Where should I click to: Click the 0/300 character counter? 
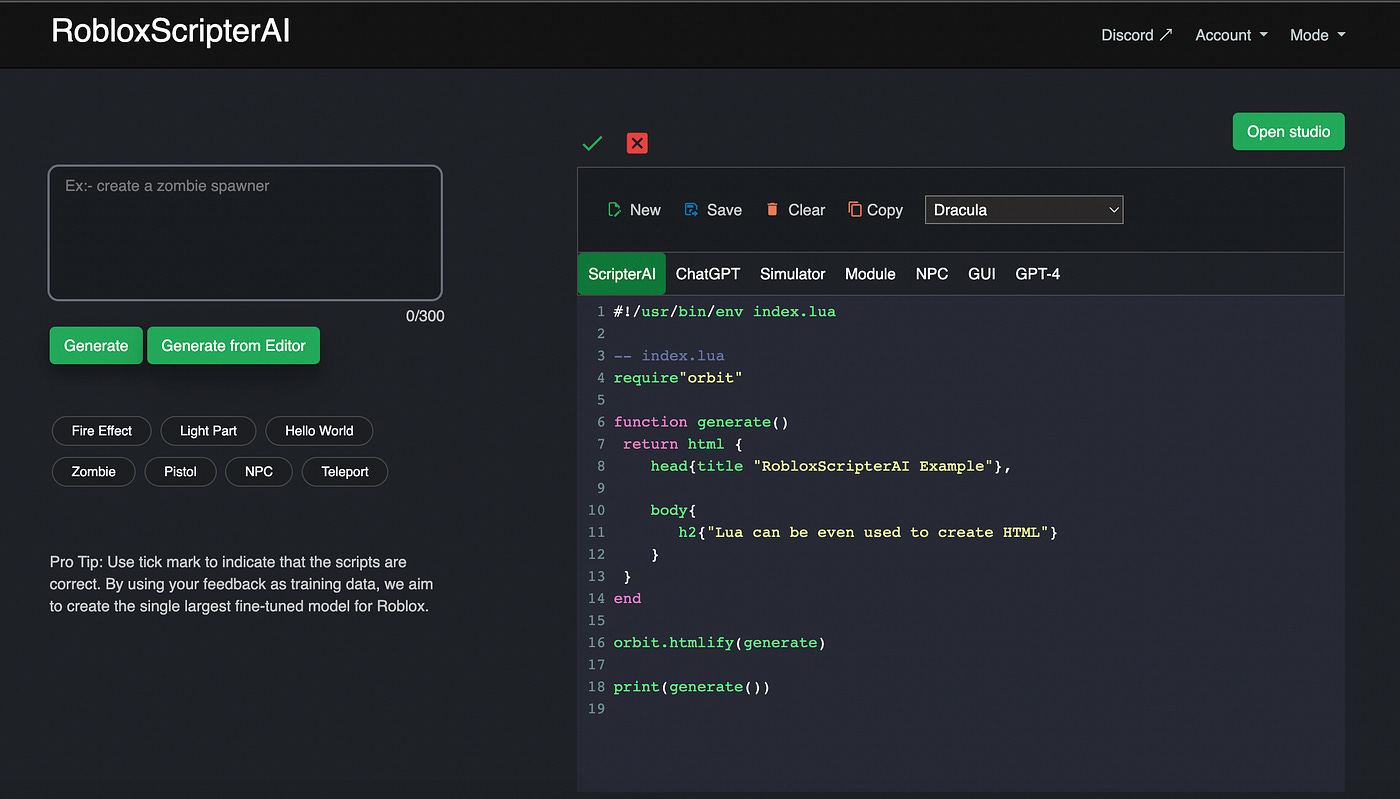425,316
